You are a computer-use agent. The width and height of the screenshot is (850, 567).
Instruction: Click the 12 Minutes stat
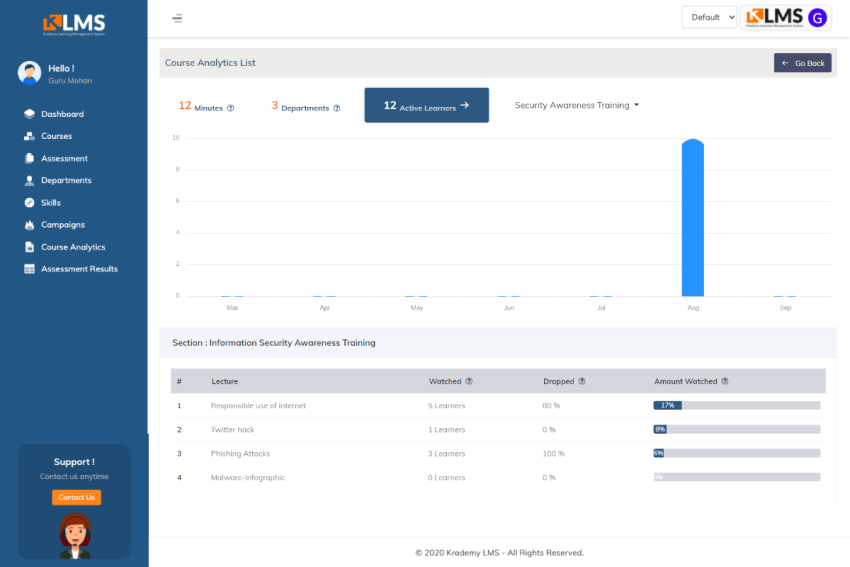[206, 106]
